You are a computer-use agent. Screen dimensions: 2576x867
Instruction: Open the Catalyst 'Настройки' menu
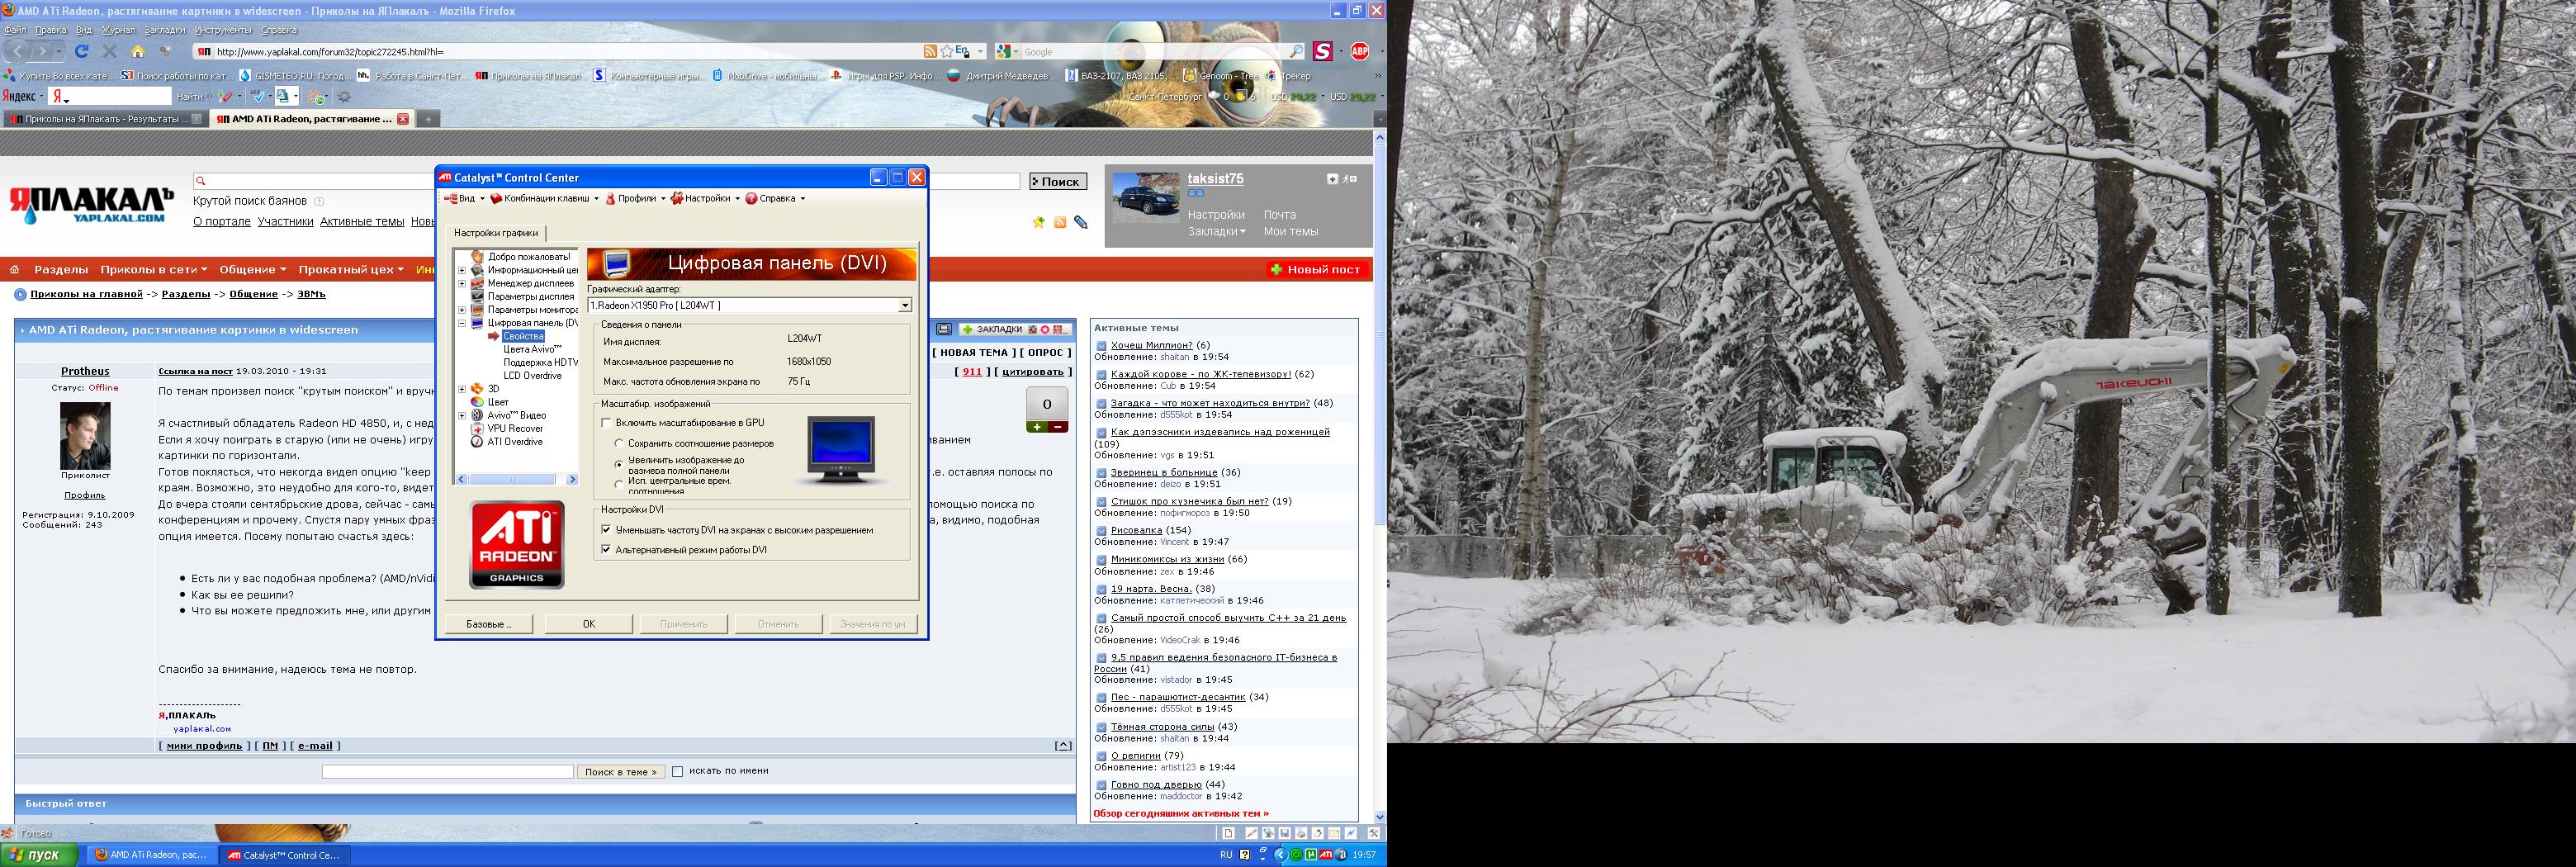[705, 199]
